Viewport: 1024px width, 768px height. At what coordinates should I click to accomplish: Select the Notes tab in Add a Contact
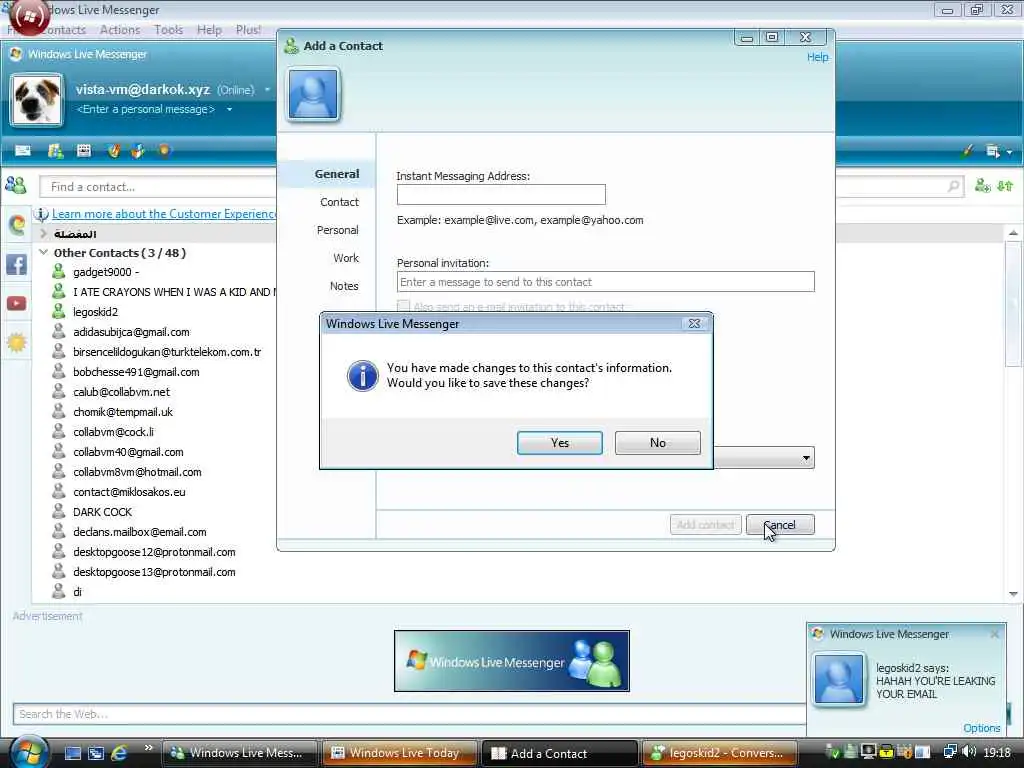[344, 286]
